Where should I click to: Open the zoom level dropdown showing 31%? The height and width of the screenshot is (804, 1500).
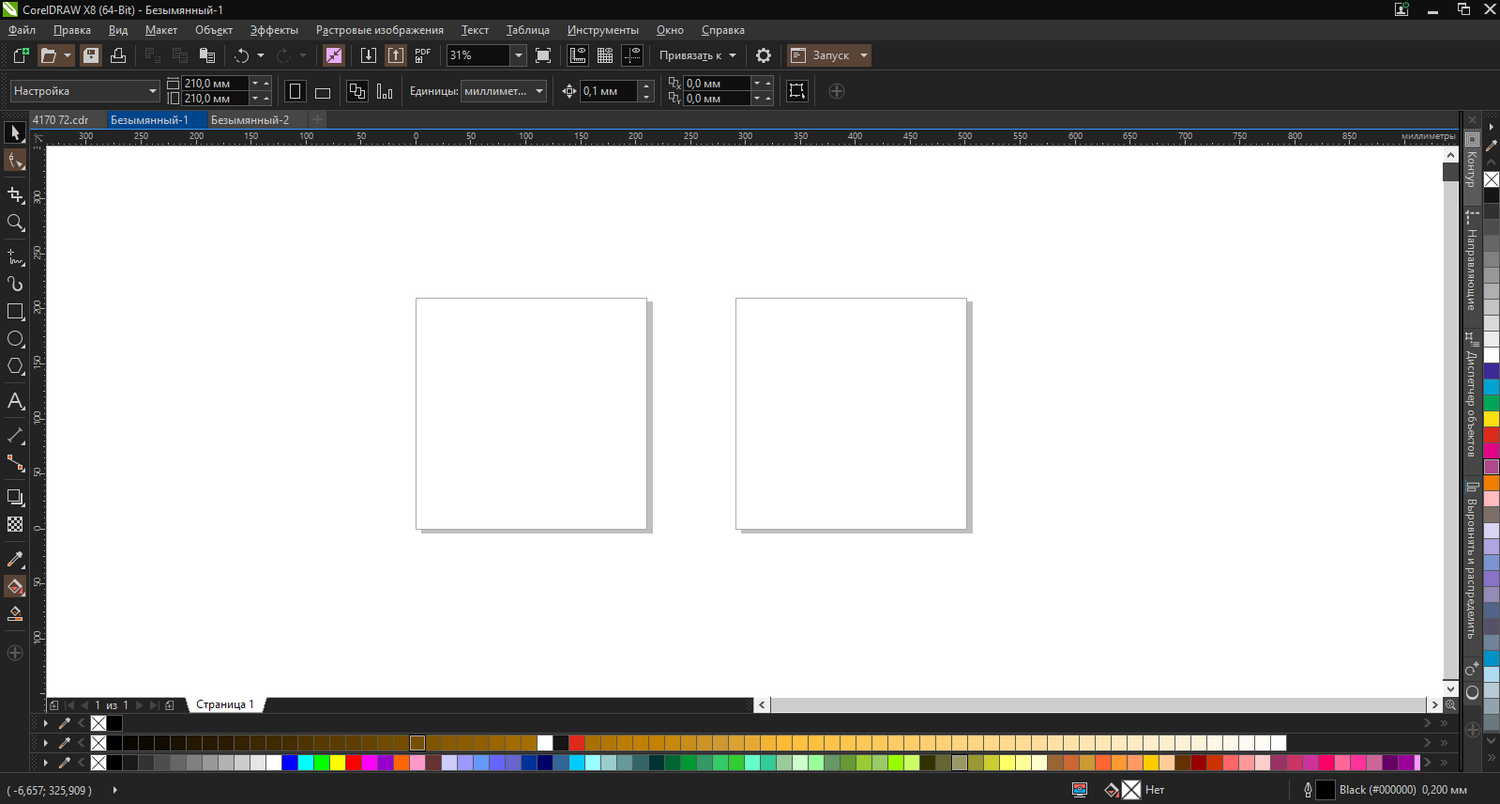click(519, 56)
